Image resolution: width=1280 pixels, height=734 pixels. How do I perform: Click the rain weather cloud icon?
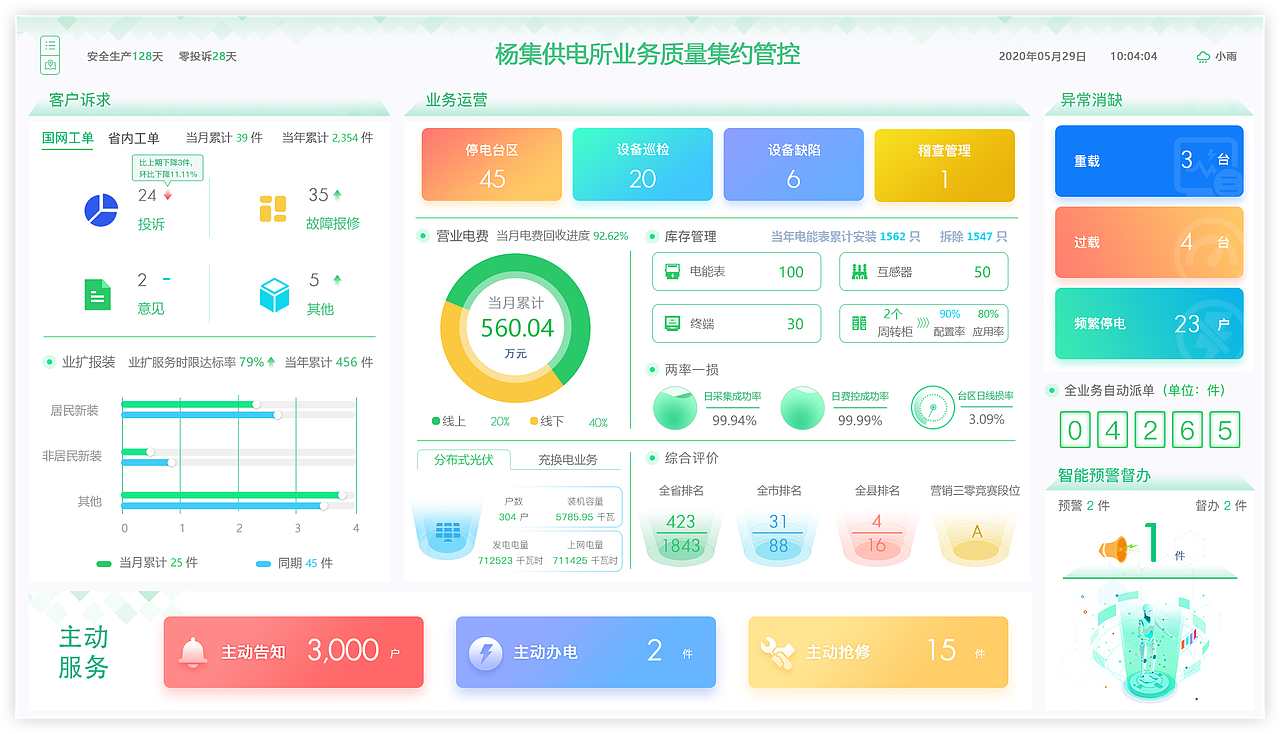[1203, 57]
